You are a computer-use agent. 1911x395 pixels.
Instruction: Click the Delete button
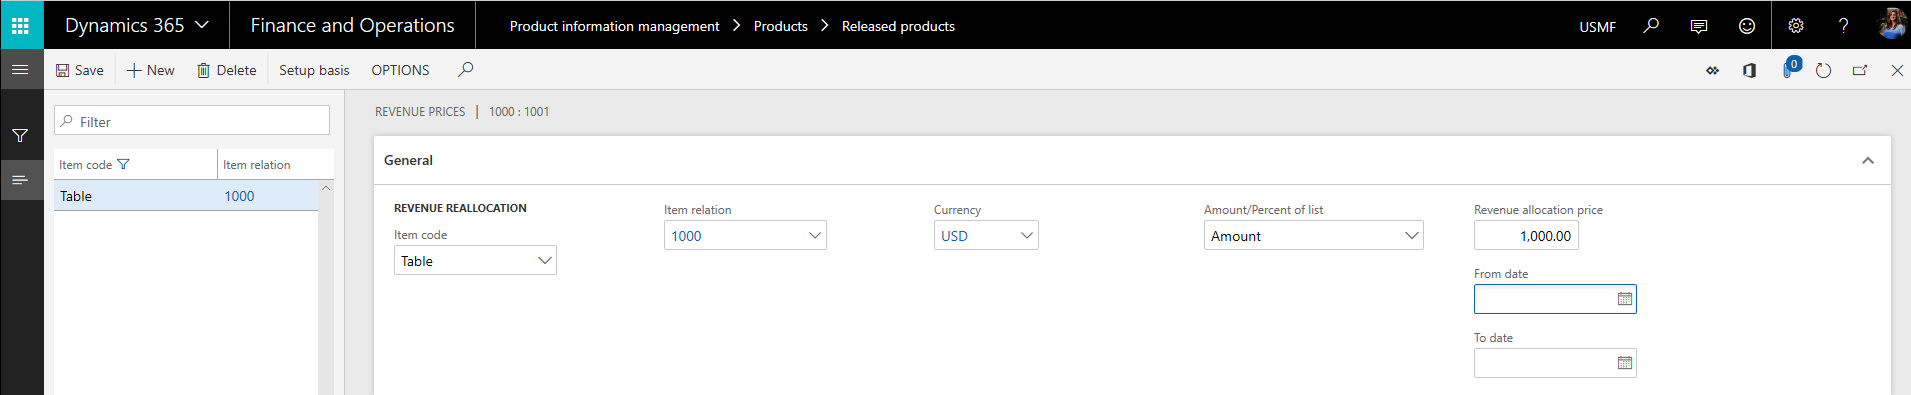click(x=227, y=70)
